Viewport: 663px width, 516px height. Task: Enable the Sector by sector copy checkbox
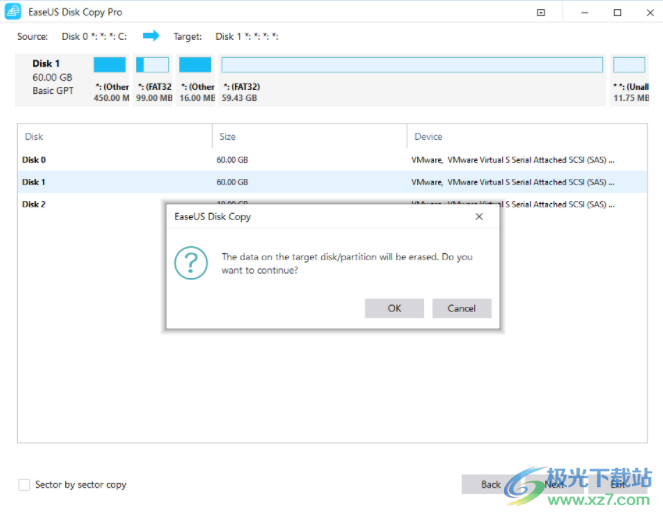pos(24,485)
